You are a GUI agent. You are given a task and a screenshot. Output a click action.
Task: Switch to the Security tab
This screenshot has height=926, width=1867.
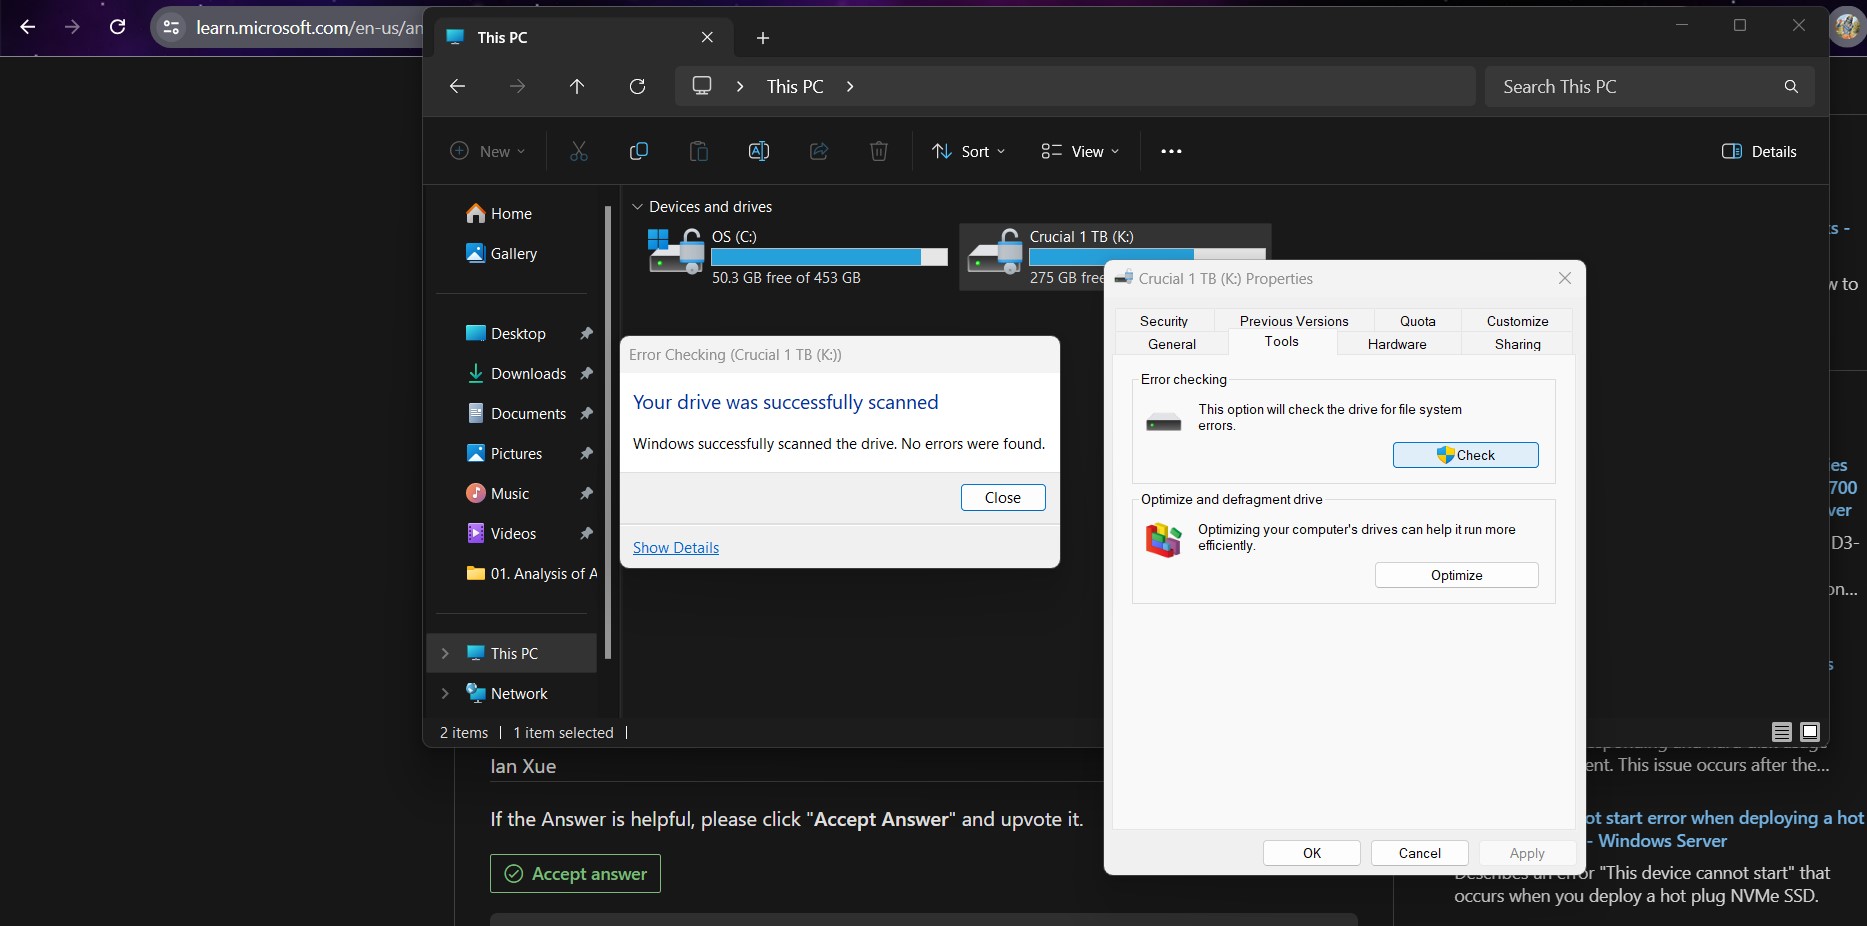pos(1164,321)
